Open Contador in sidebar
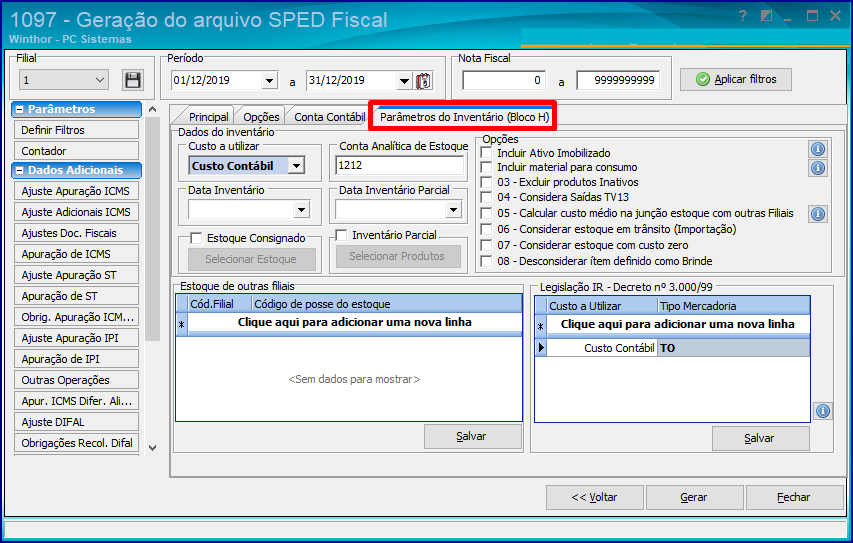 tap(76, 151)
